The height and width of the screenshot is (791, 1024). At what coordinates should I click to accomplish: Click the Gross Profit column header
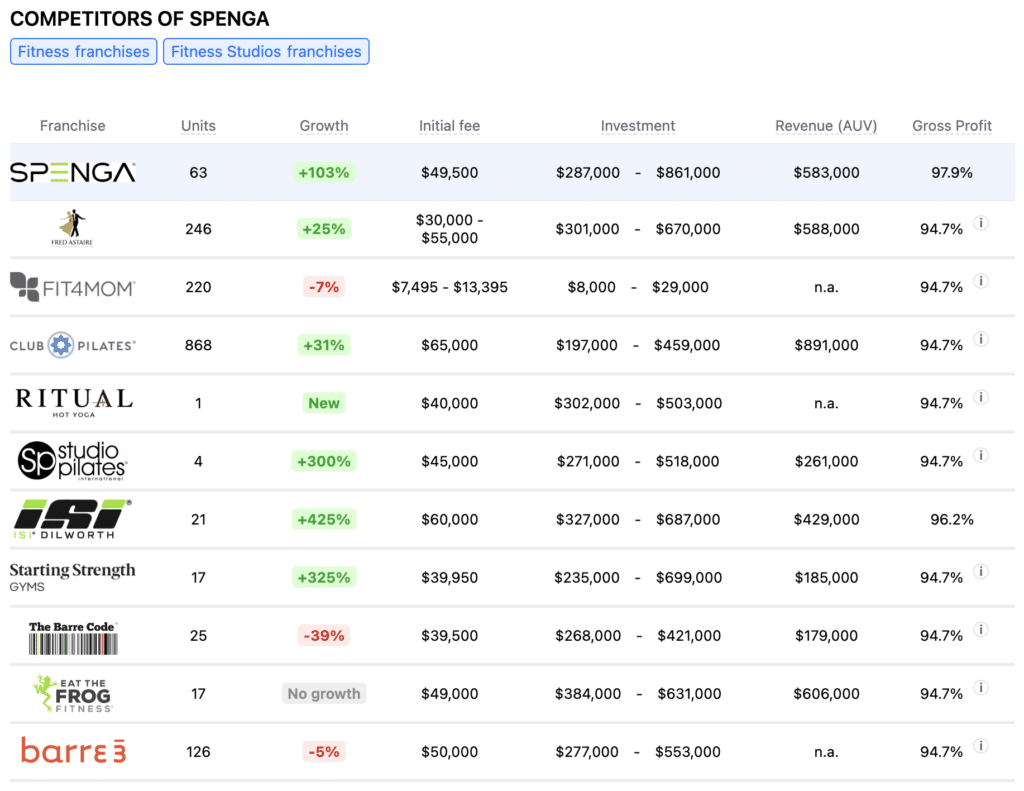tap(952, 125)
